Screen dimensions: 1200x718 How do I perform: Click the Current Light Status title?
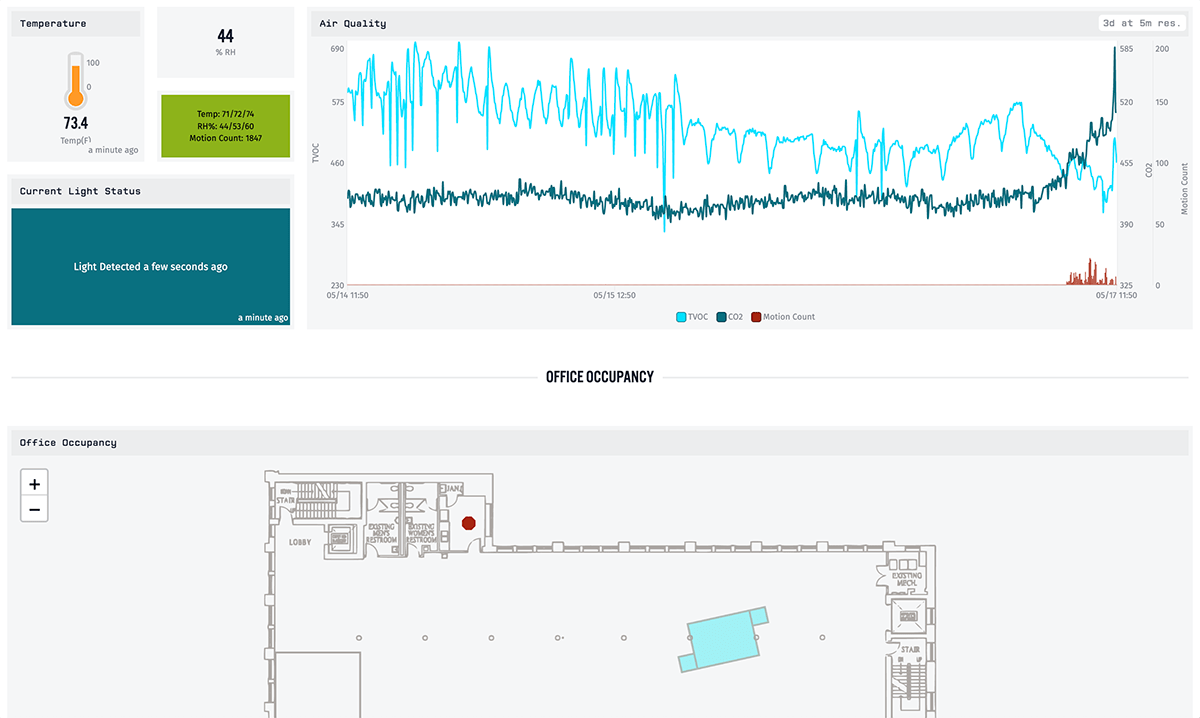(80, 191)
